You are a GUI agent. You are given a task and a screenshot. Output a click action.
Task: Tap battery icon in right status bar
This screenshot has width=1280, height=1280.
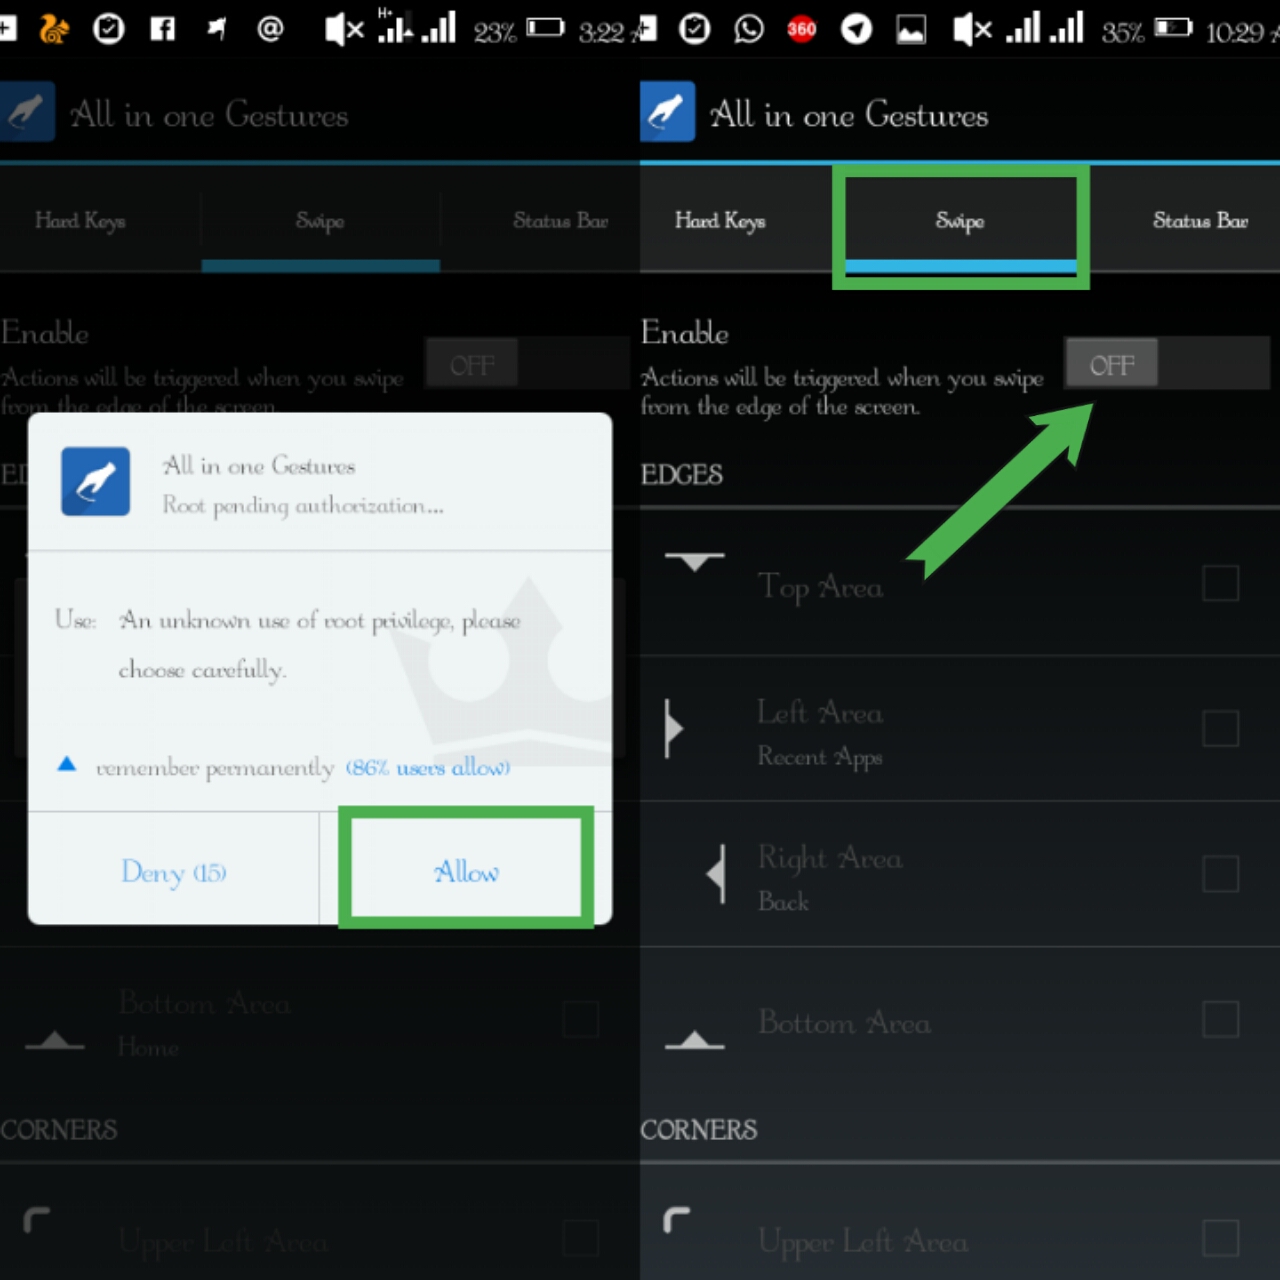1173,28
